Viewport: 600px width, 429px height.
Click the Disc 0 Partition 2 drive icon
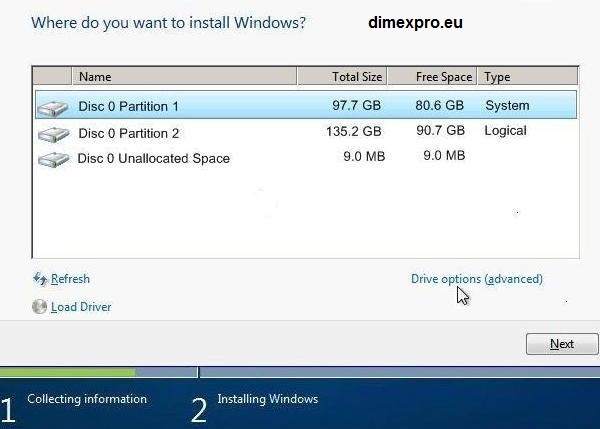tap(54, 135)
